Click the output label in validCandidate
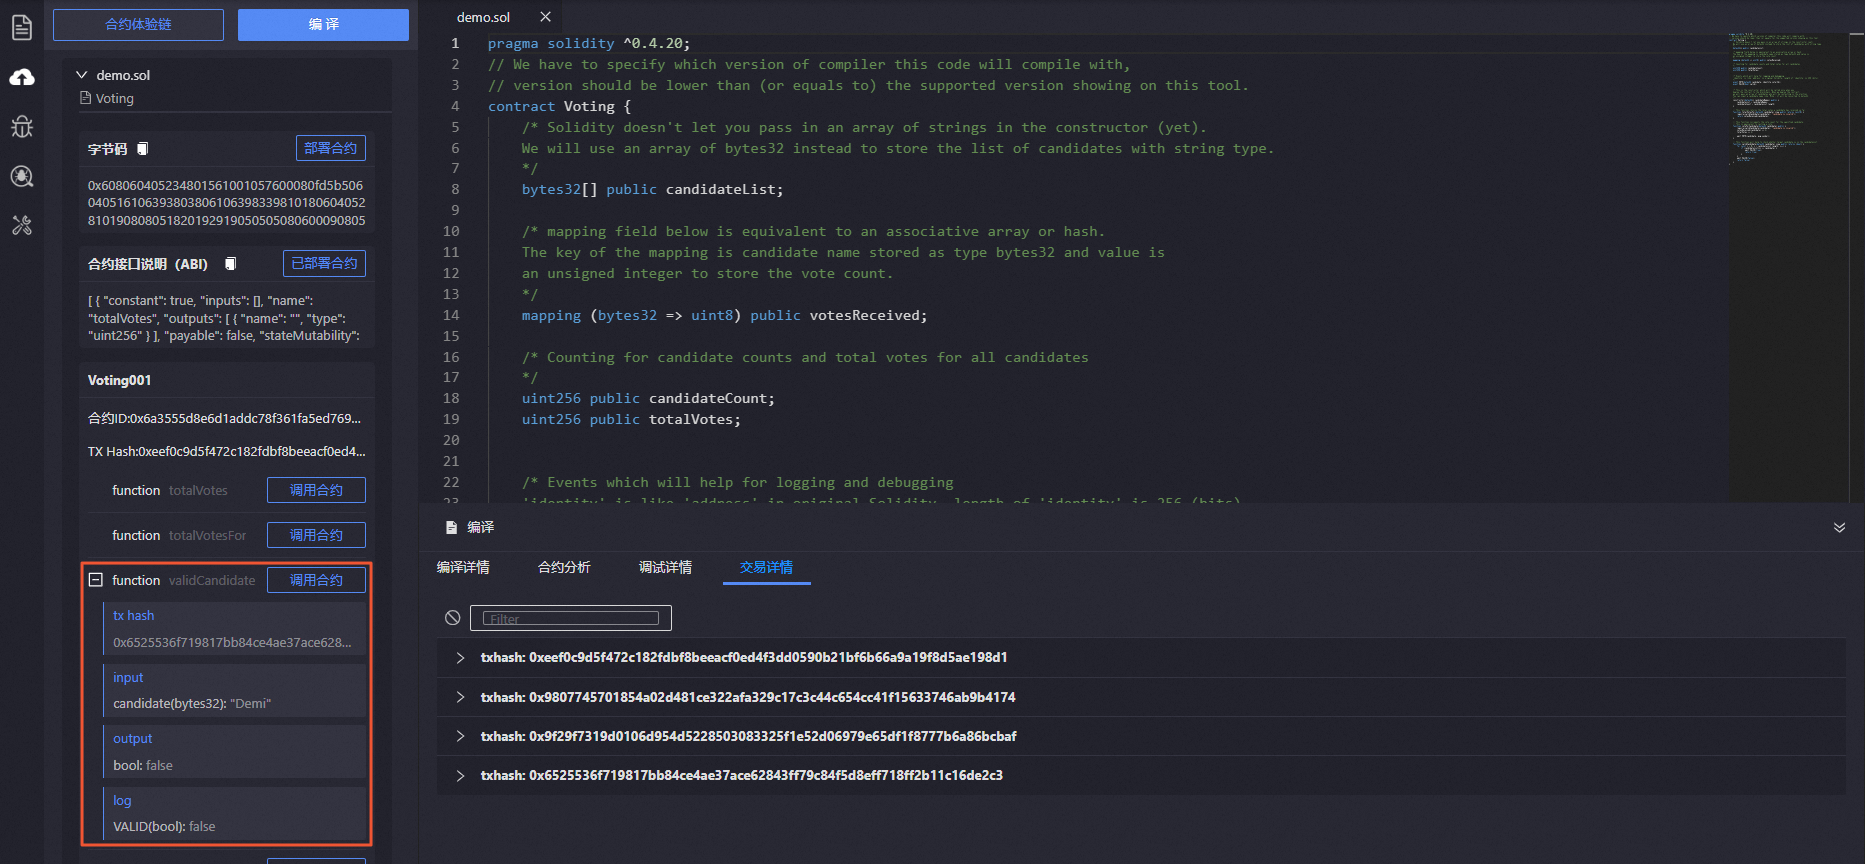The height and width of the screenshot is (864, 1865). click(132, 738)
